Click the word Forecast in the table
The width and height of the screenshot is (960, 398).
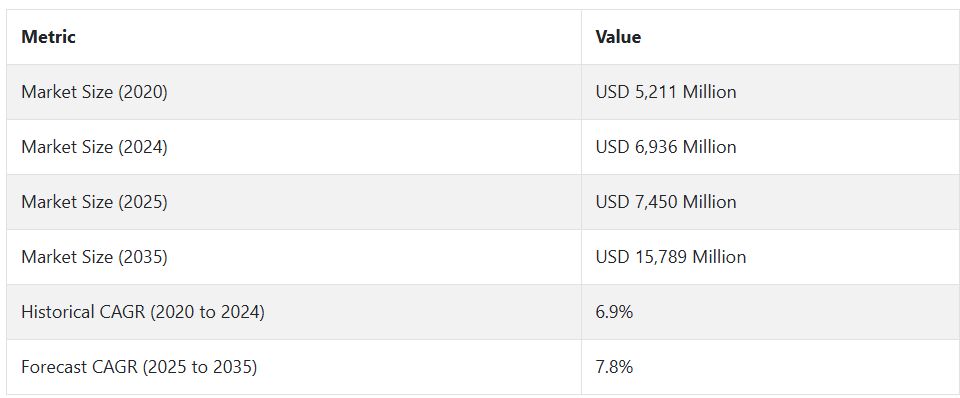(x=54, y=367)
